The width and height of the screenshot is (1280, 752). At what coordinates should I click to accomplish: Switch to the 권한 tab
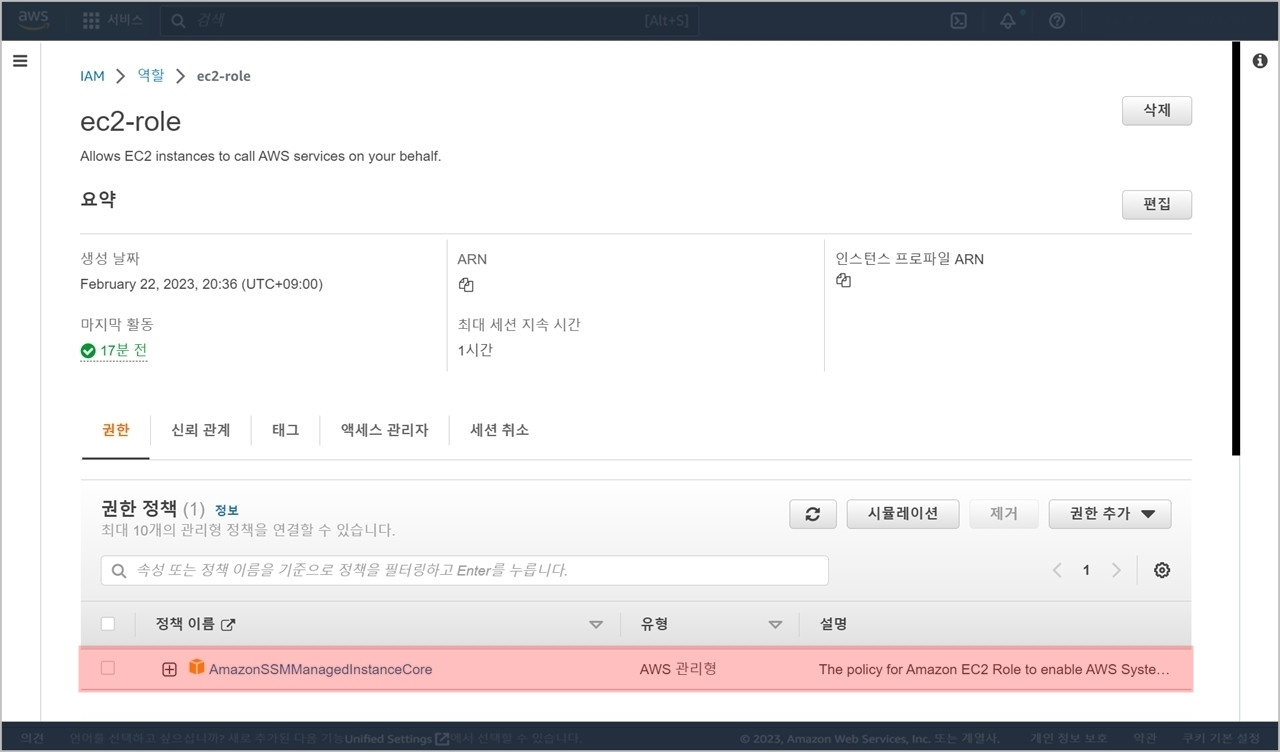[x=116, y=430]
